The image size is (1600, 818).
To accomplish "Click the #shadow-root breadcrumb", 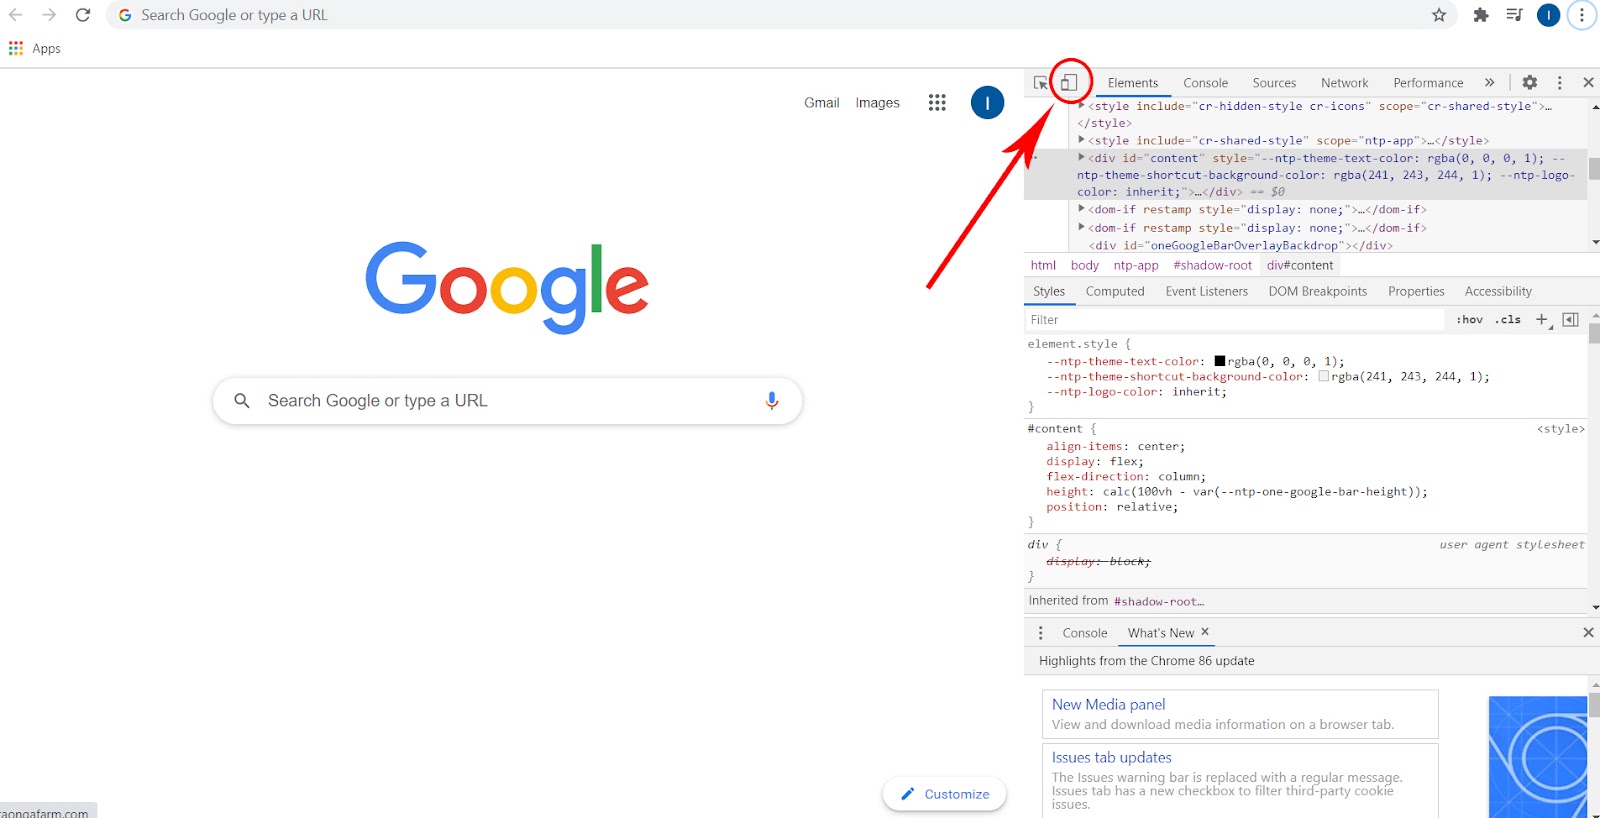I will pos(1212,265).
